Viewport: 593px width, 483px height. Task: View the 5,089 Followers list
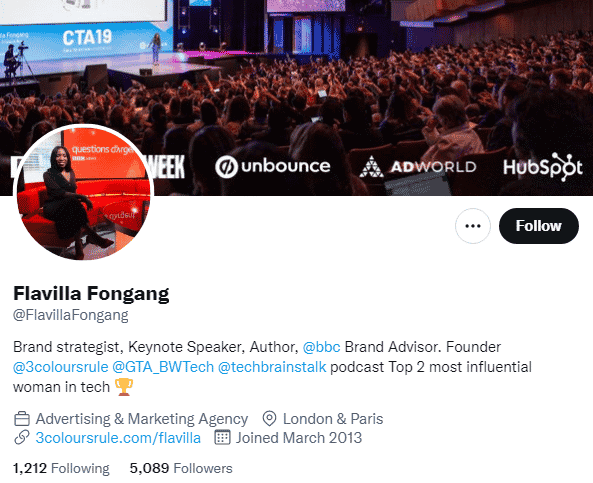[181, 468]
